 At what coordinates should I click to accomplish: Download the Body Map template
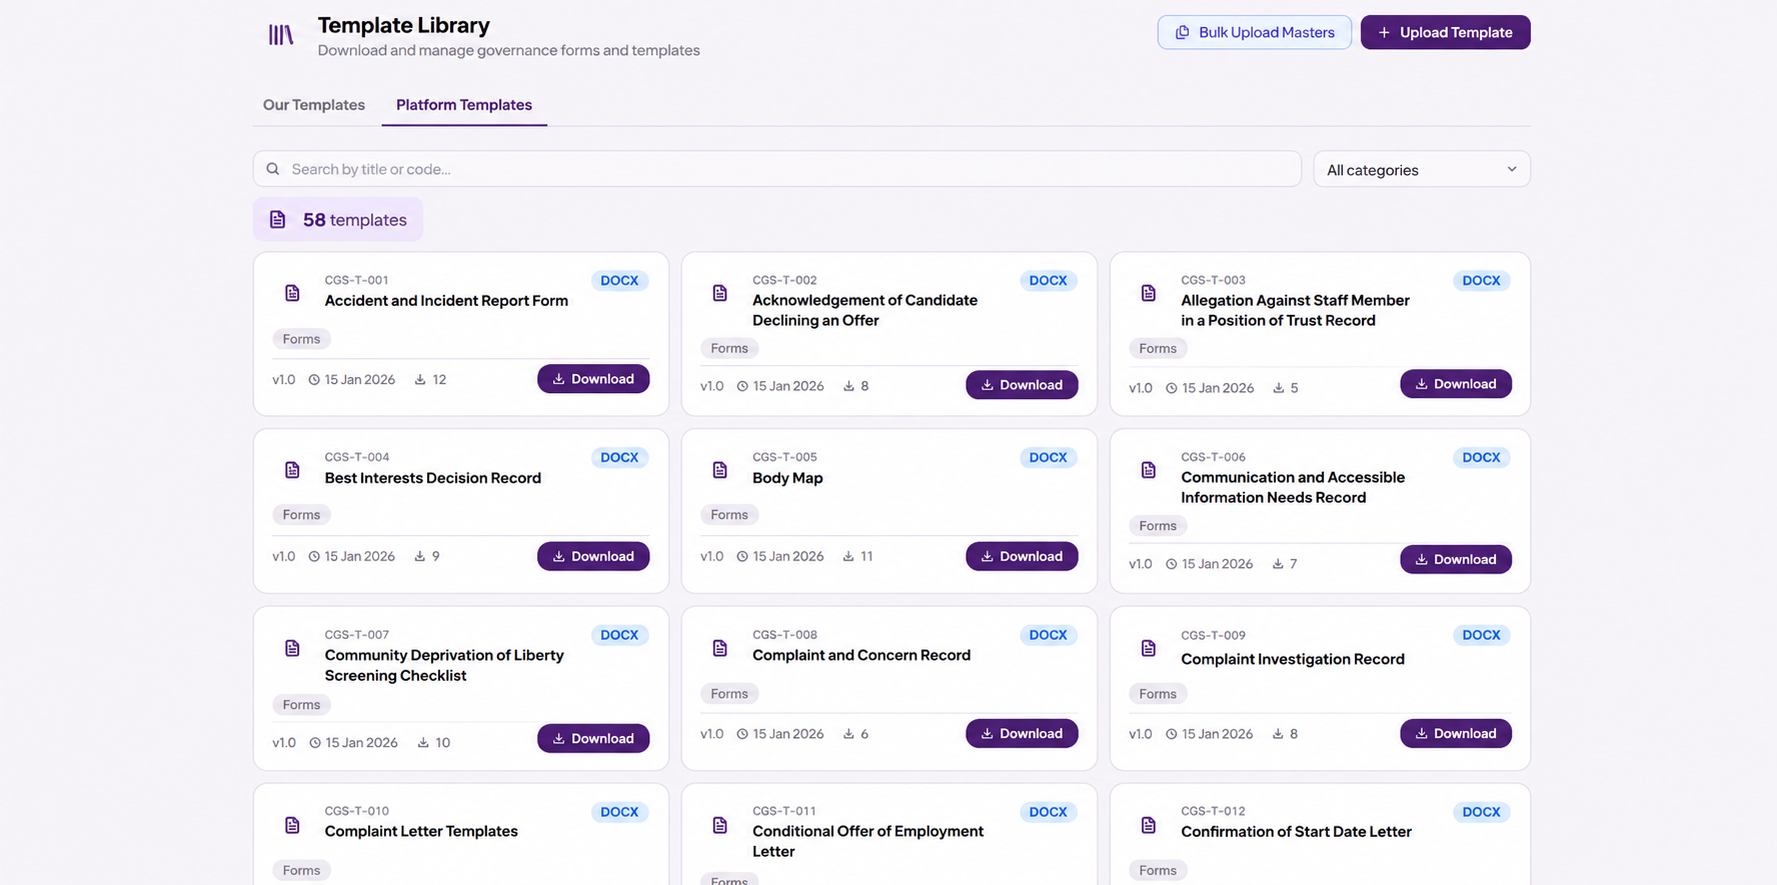(1021, 556)
